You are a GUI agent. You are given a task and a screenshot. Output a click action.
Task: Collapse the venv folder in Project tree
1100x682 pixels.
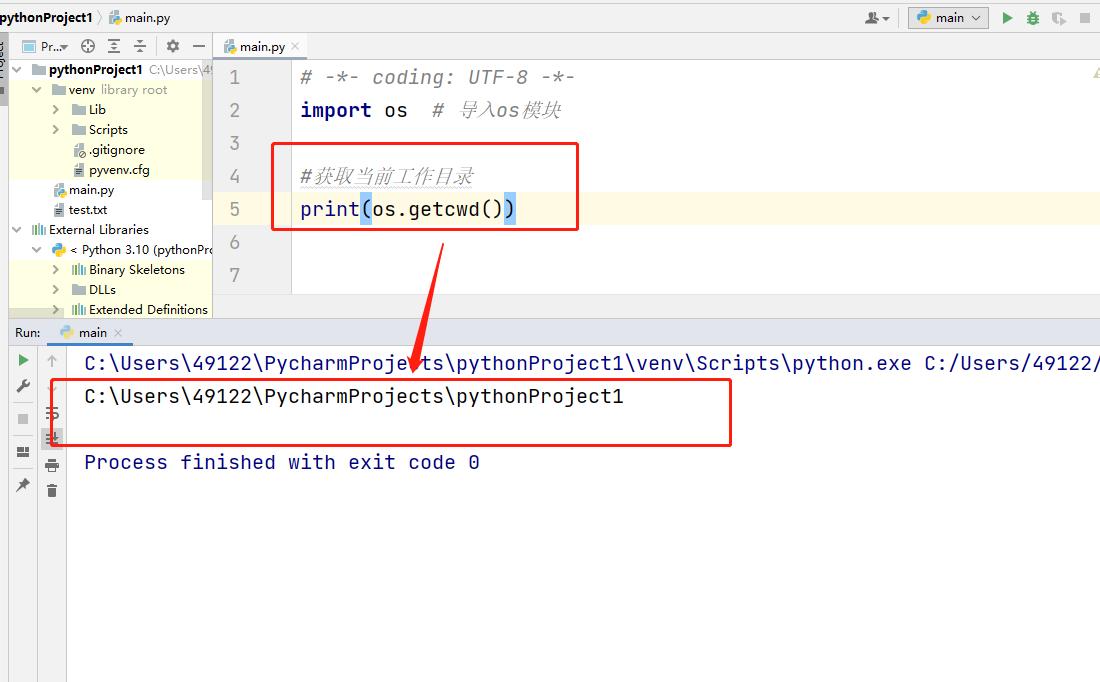[x=35, y=89]
